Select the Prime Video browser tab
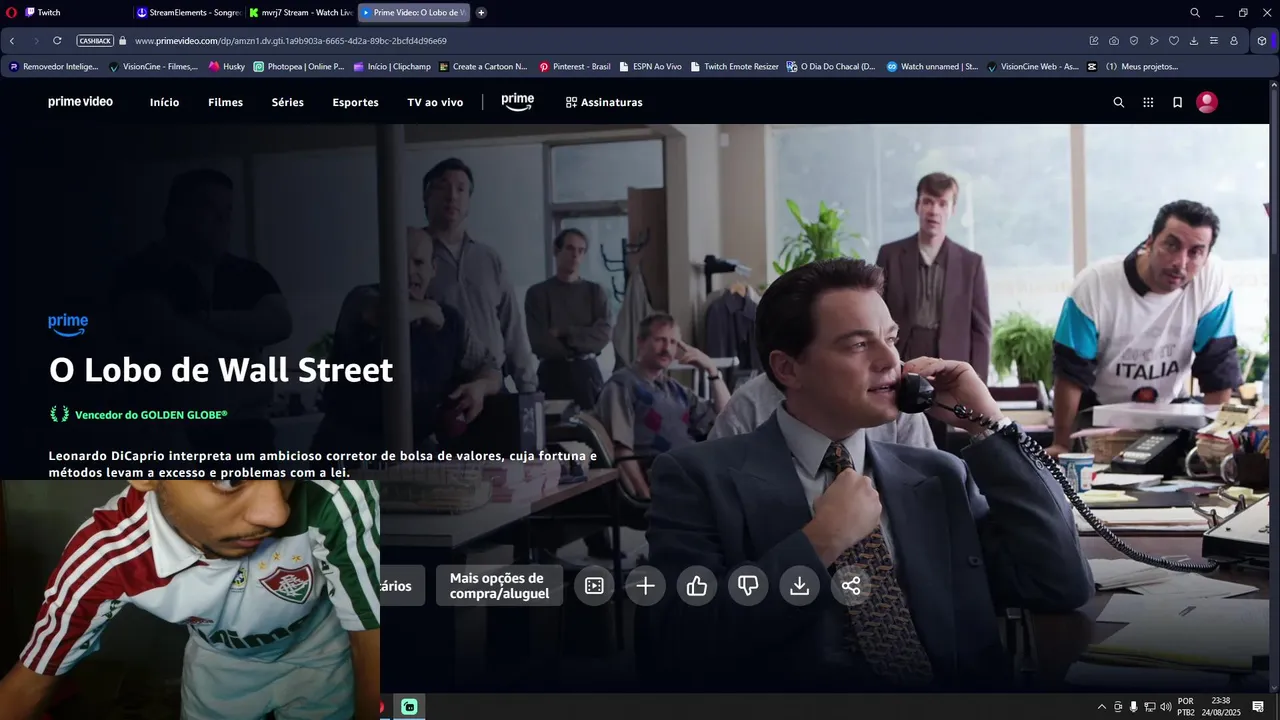 click(x=413, y=13)
